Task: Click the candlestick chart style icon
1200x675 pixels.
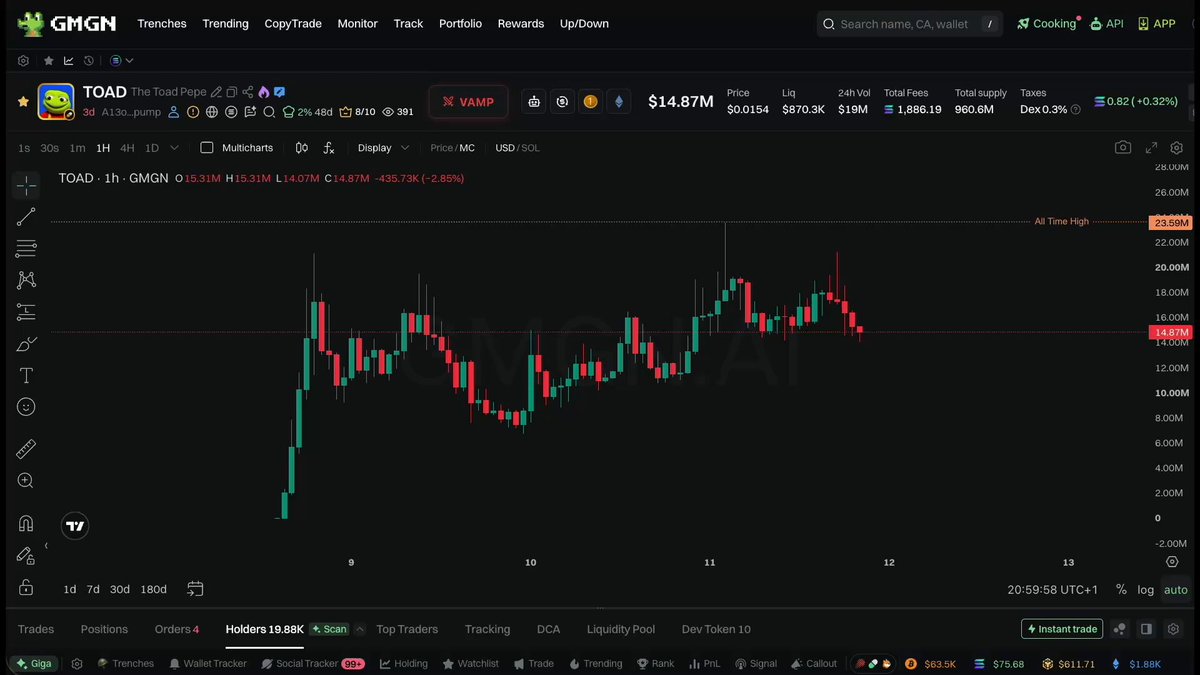Action: coord(302,148)
